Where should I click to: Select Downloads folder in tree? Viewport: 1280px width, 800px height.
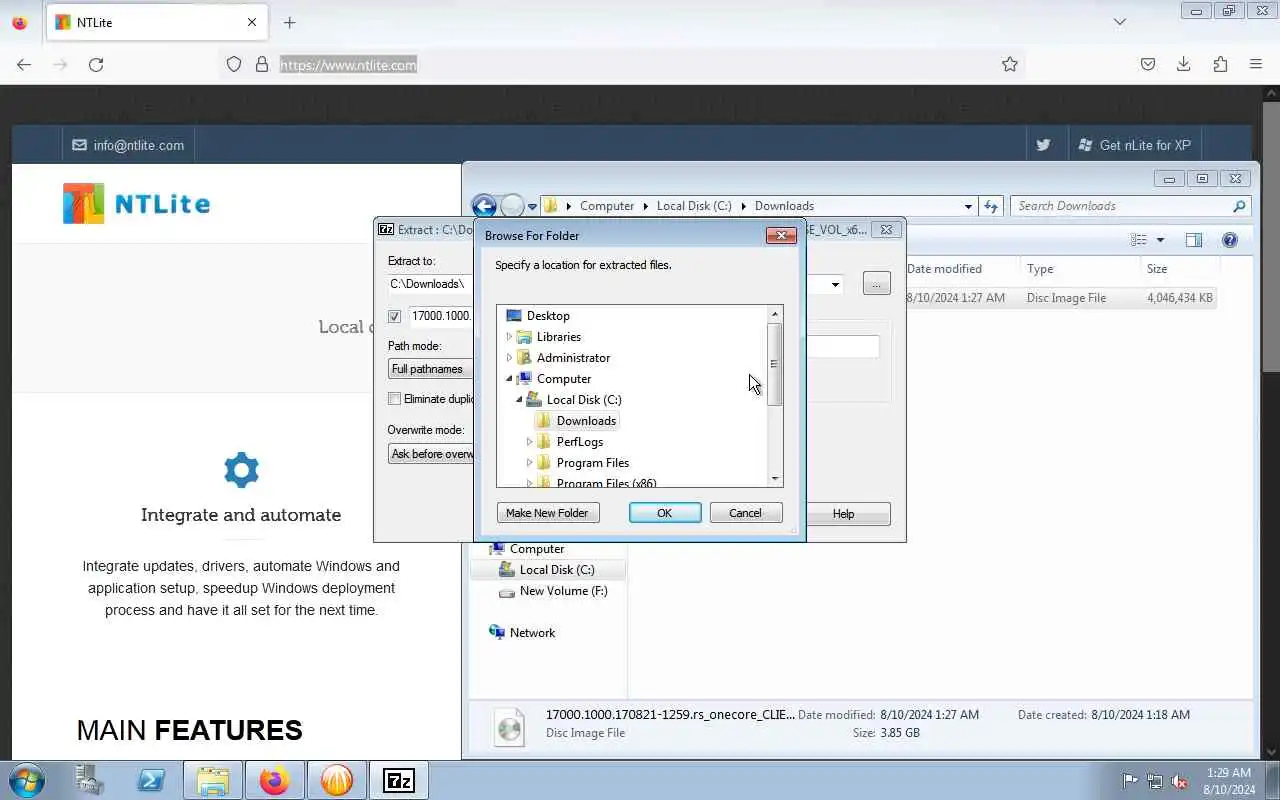point(586,421)
